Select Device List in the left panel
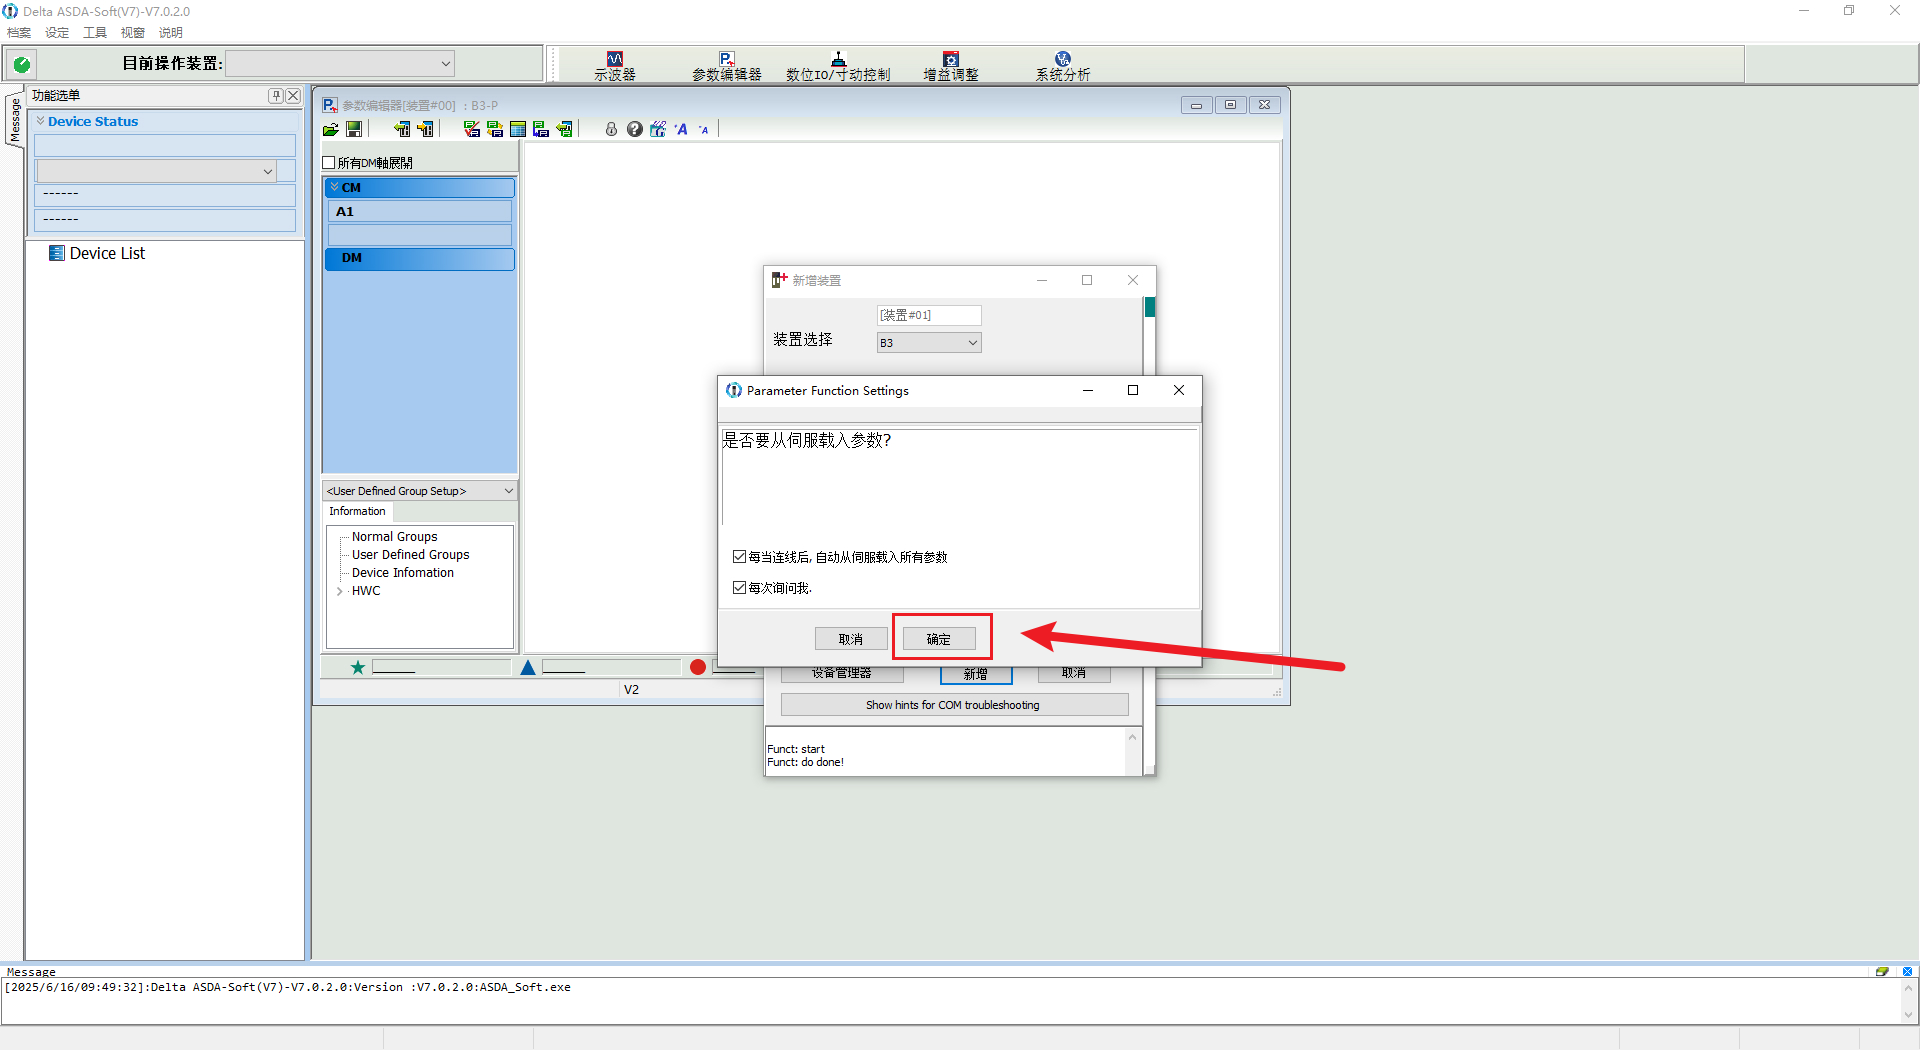This screenshot has width=1920, height=1050. click(x=107, y=254)
